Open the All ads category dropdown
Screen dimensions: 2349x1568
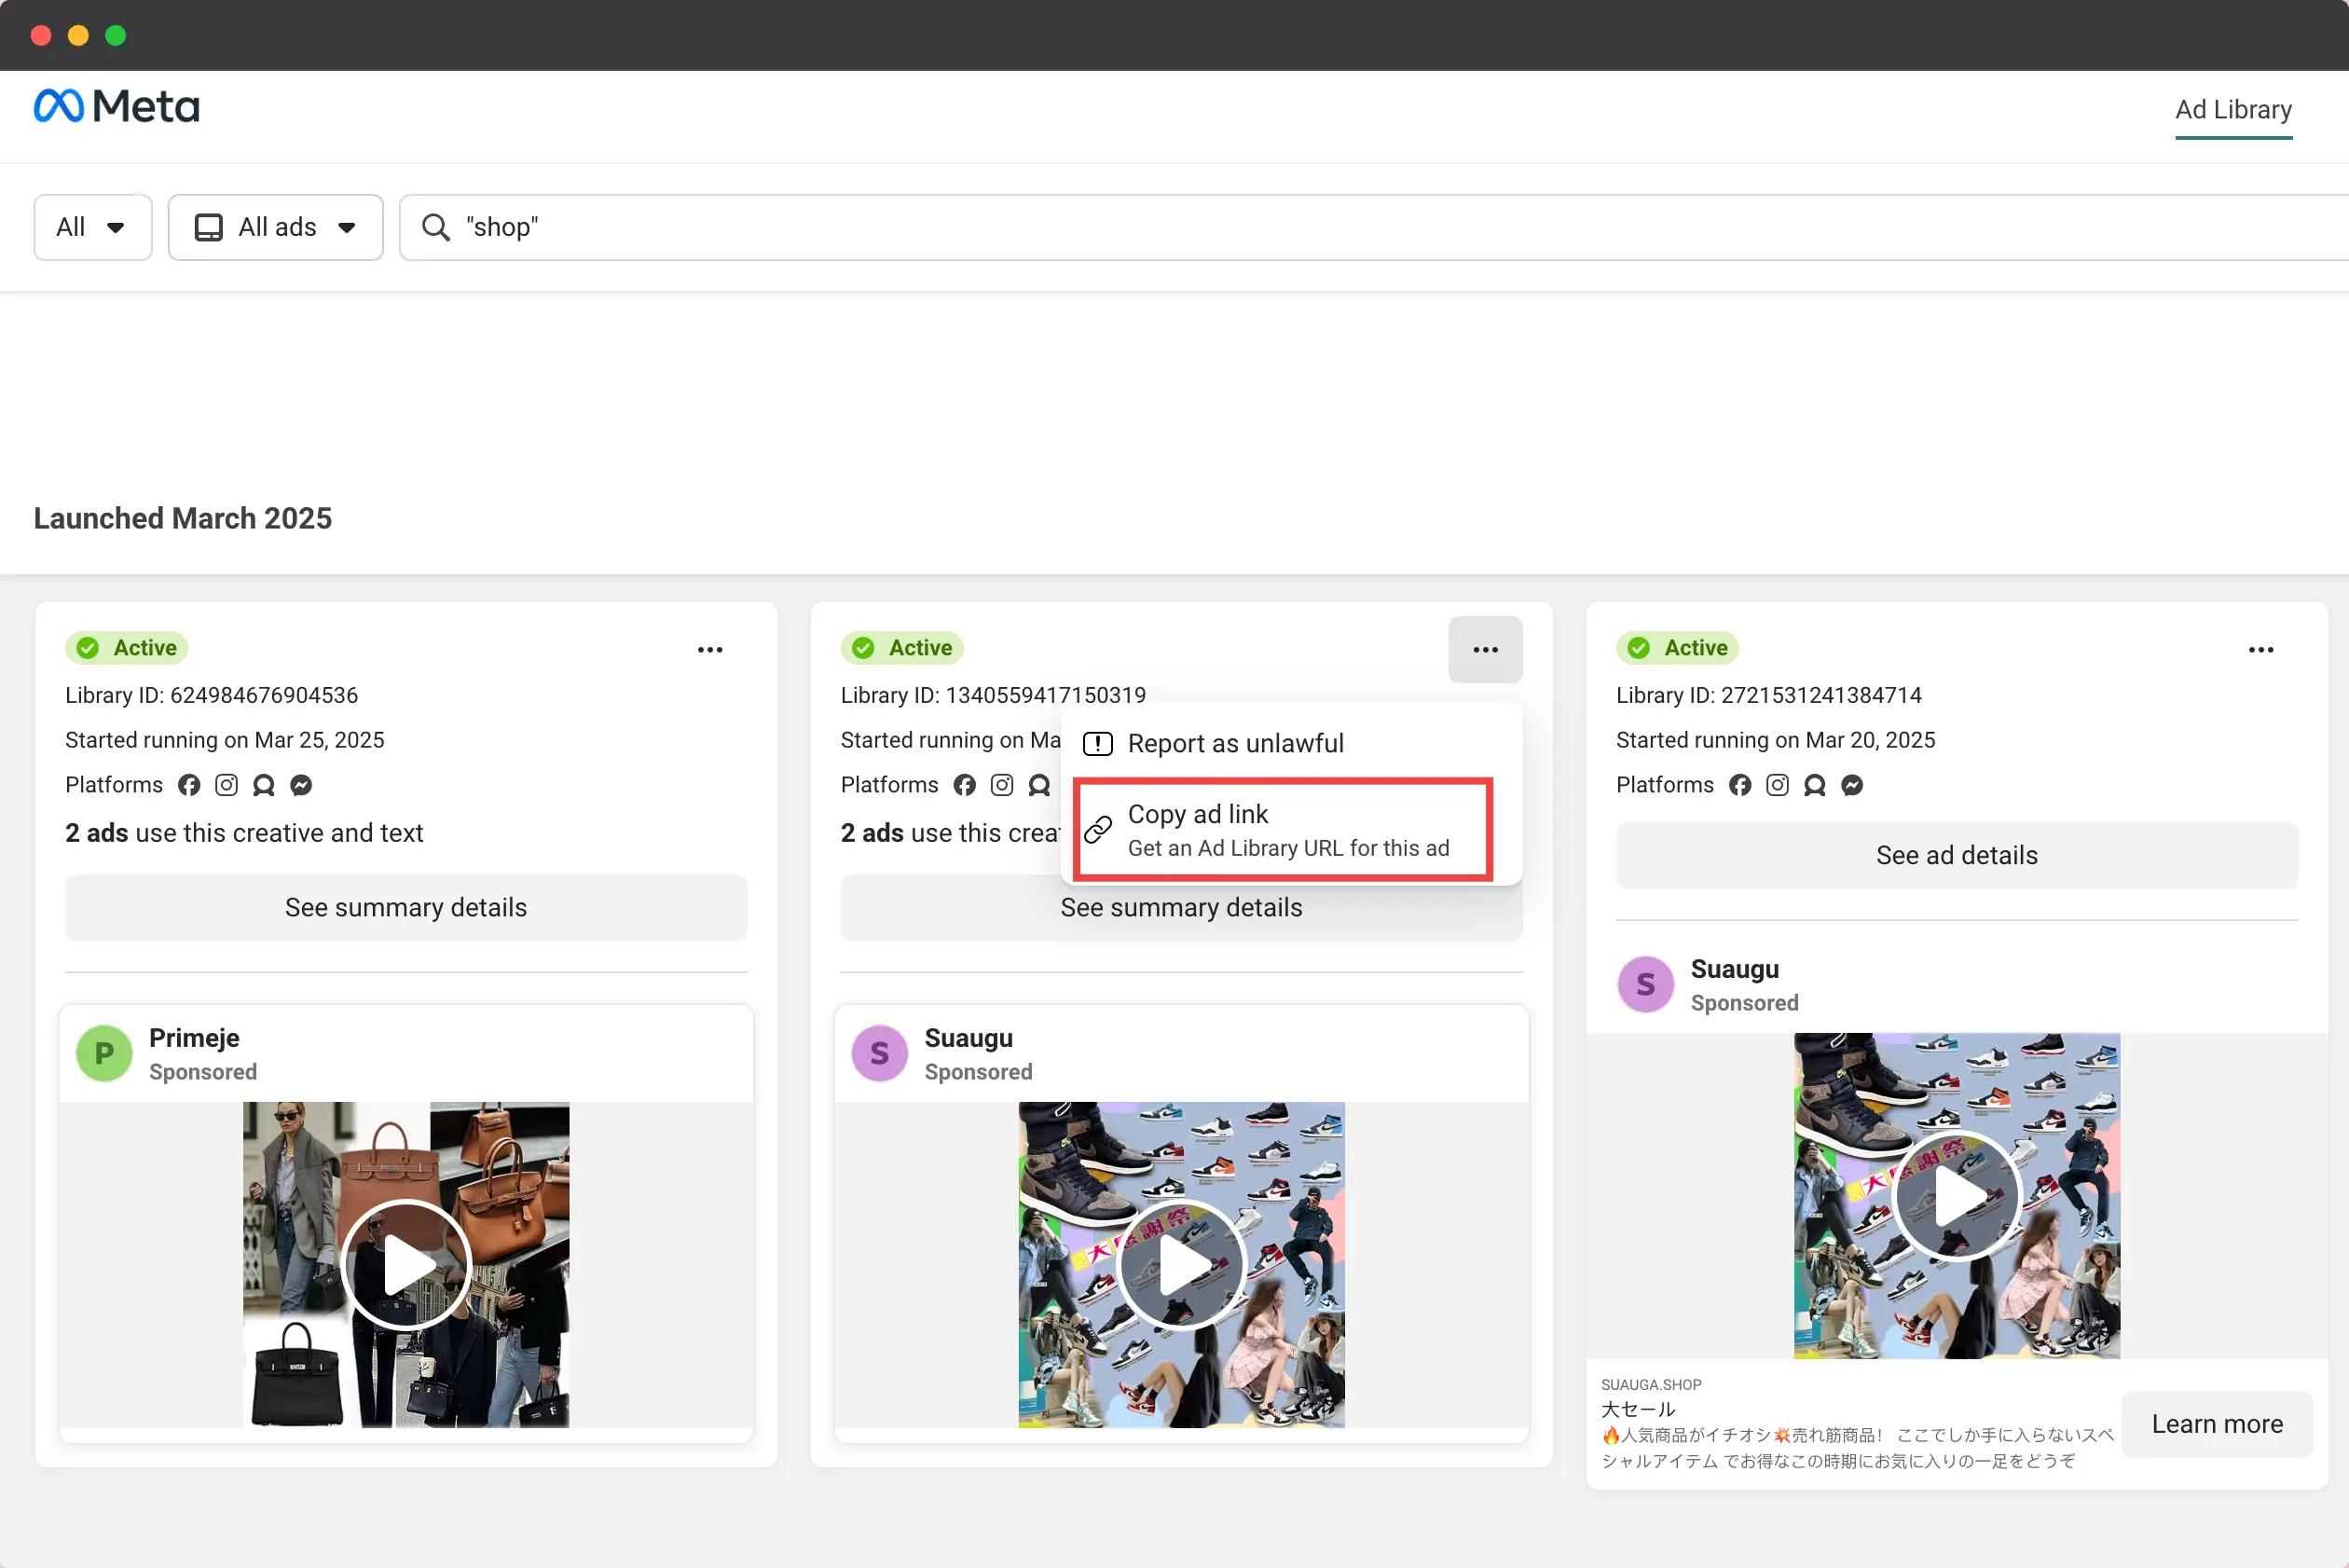click(275, 227)
